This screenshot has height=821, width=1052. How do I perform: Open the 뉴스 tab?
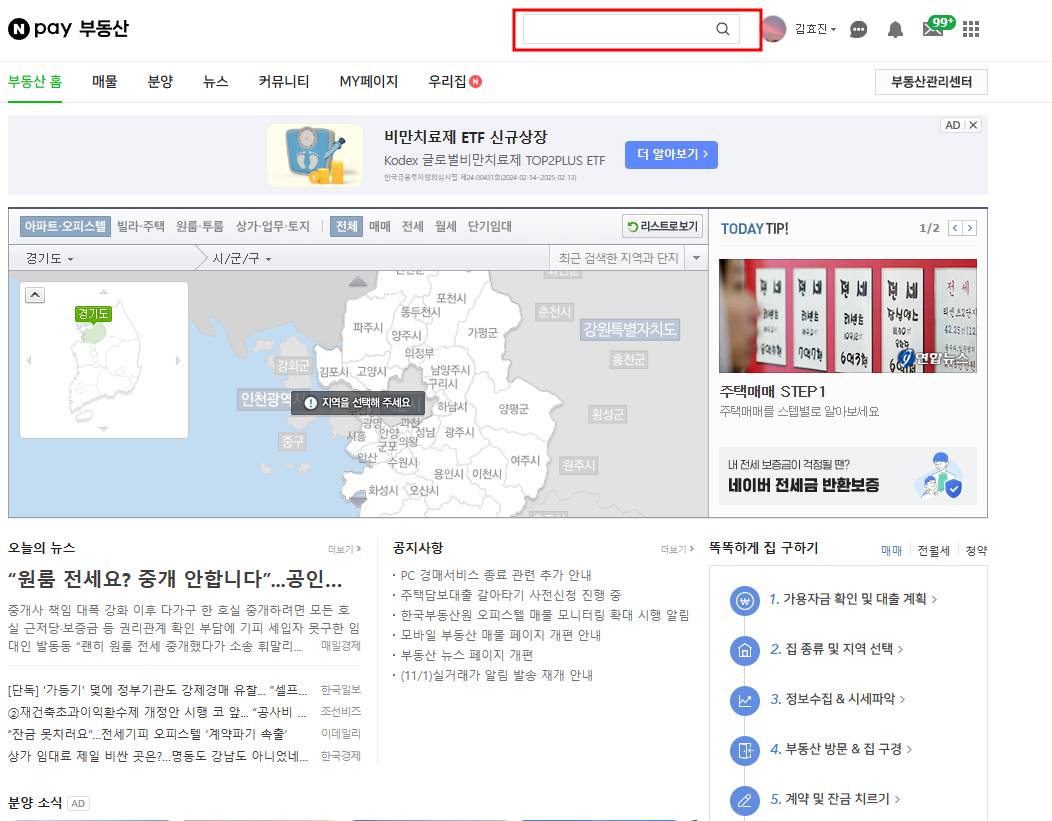pos(215,82)
